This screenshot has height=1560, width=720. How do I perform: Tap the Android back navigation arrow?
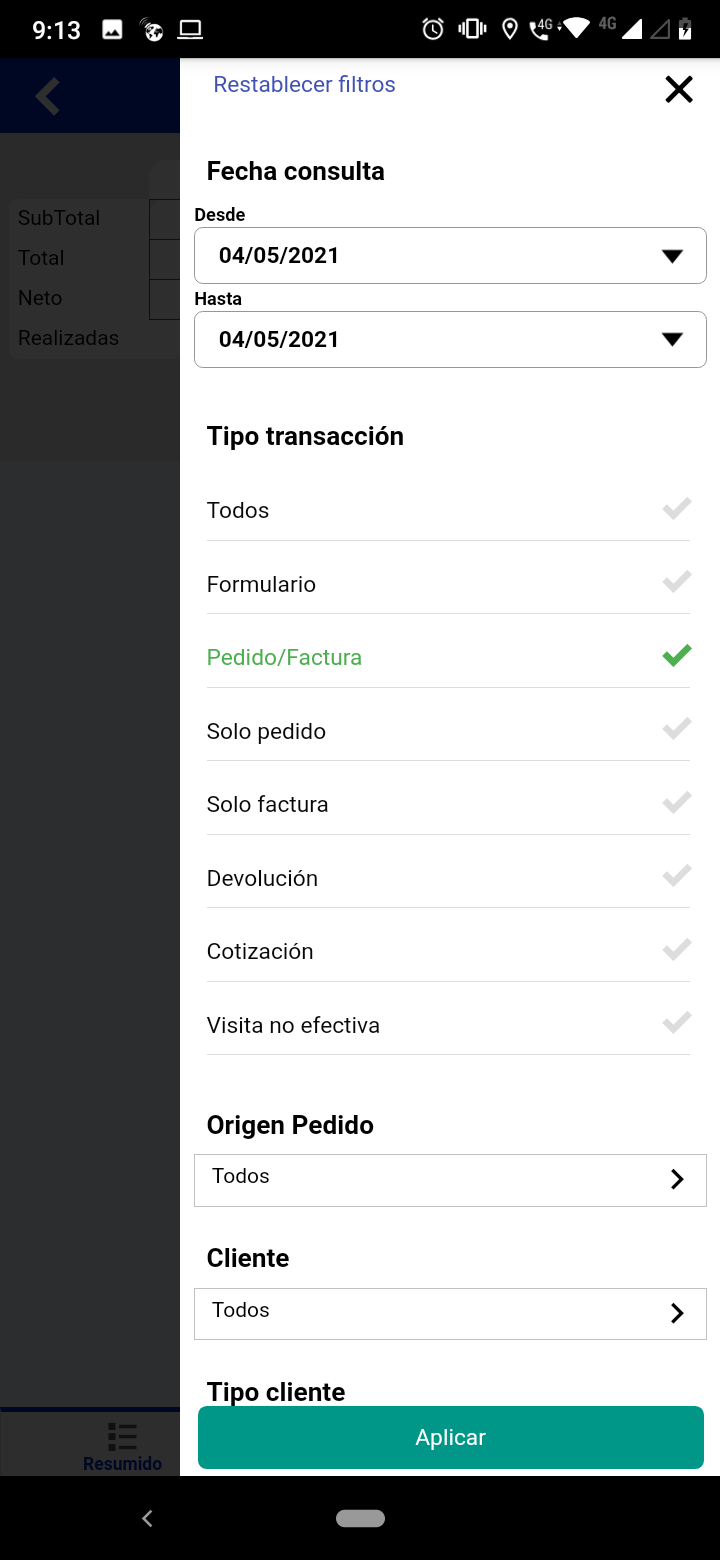[x=147, y=1518]
